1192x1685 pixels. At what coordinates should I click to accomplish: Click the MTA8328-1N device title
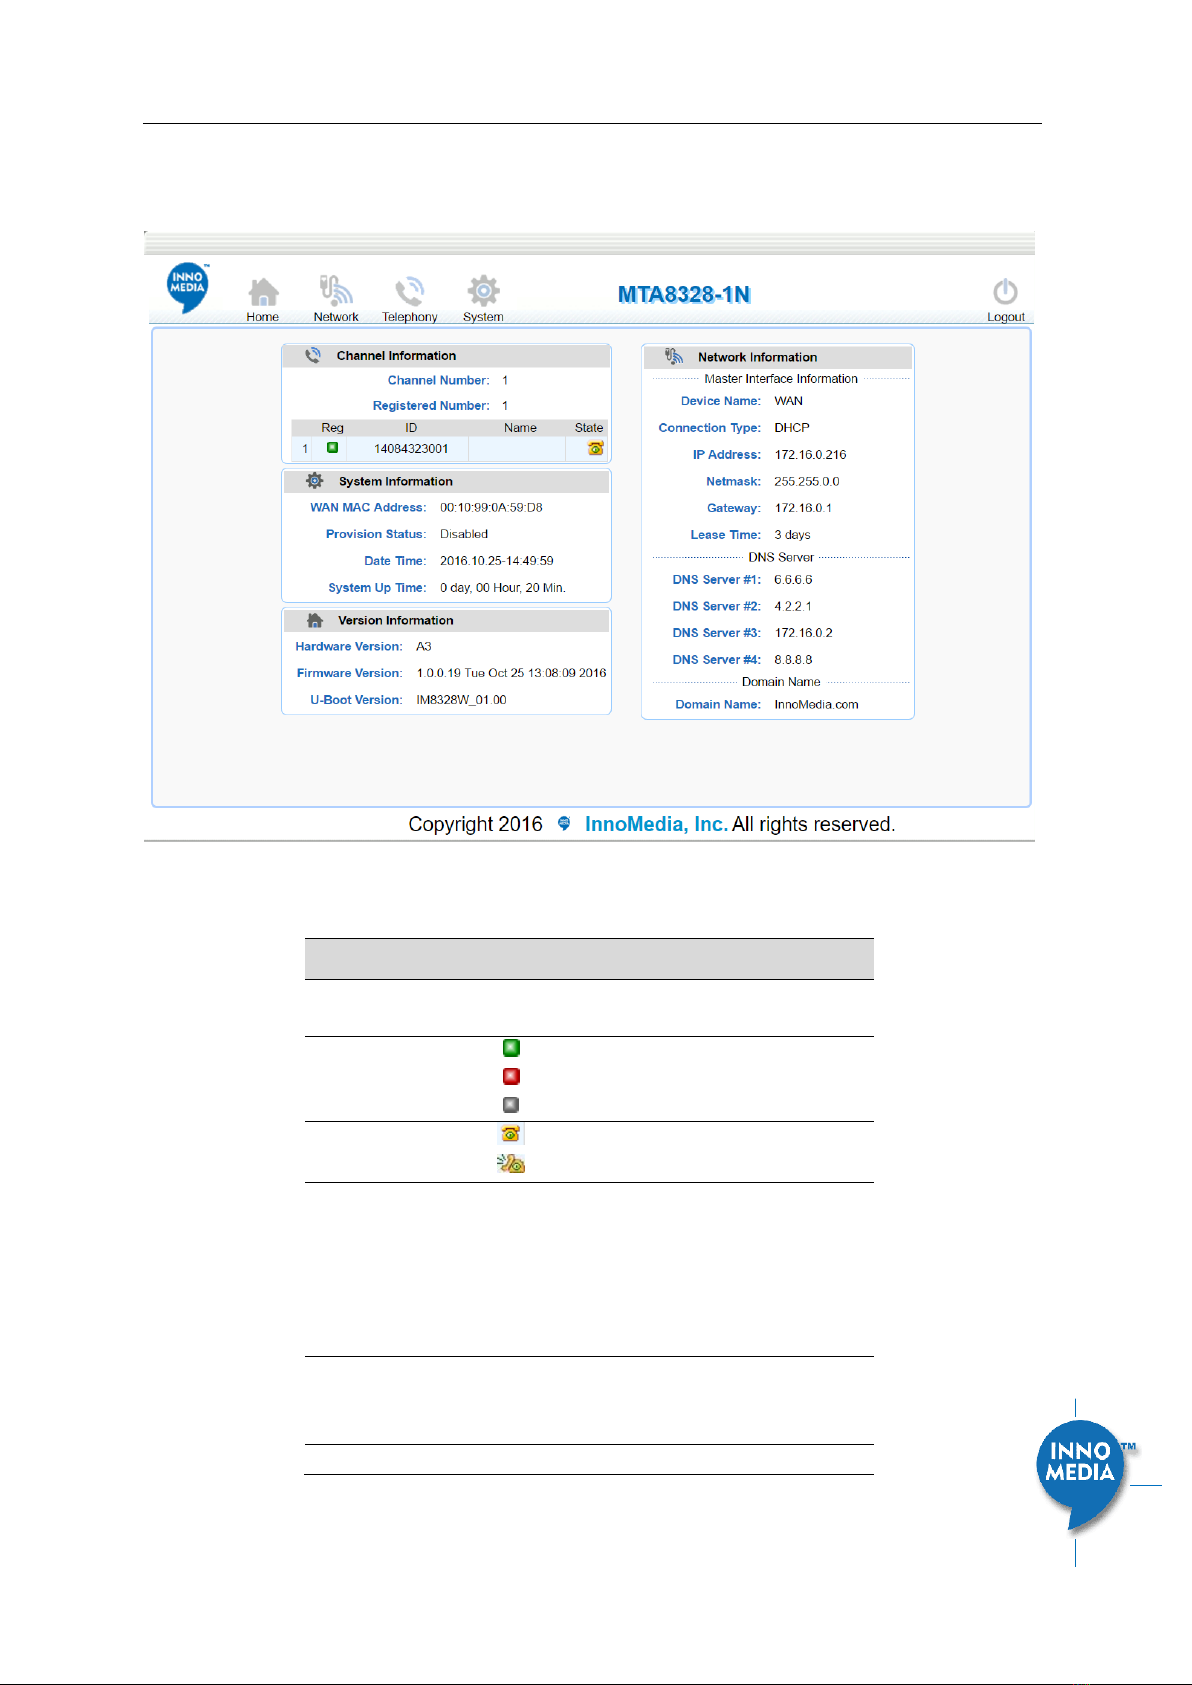pos(684,294)
